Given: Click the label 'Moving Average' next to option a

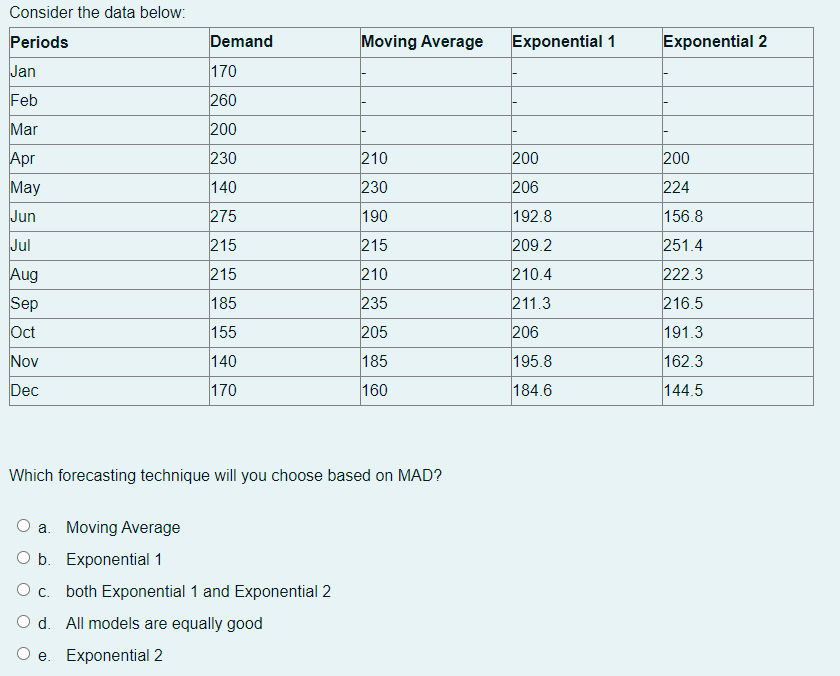Looking at the screenshot, I should coord(122,527).
